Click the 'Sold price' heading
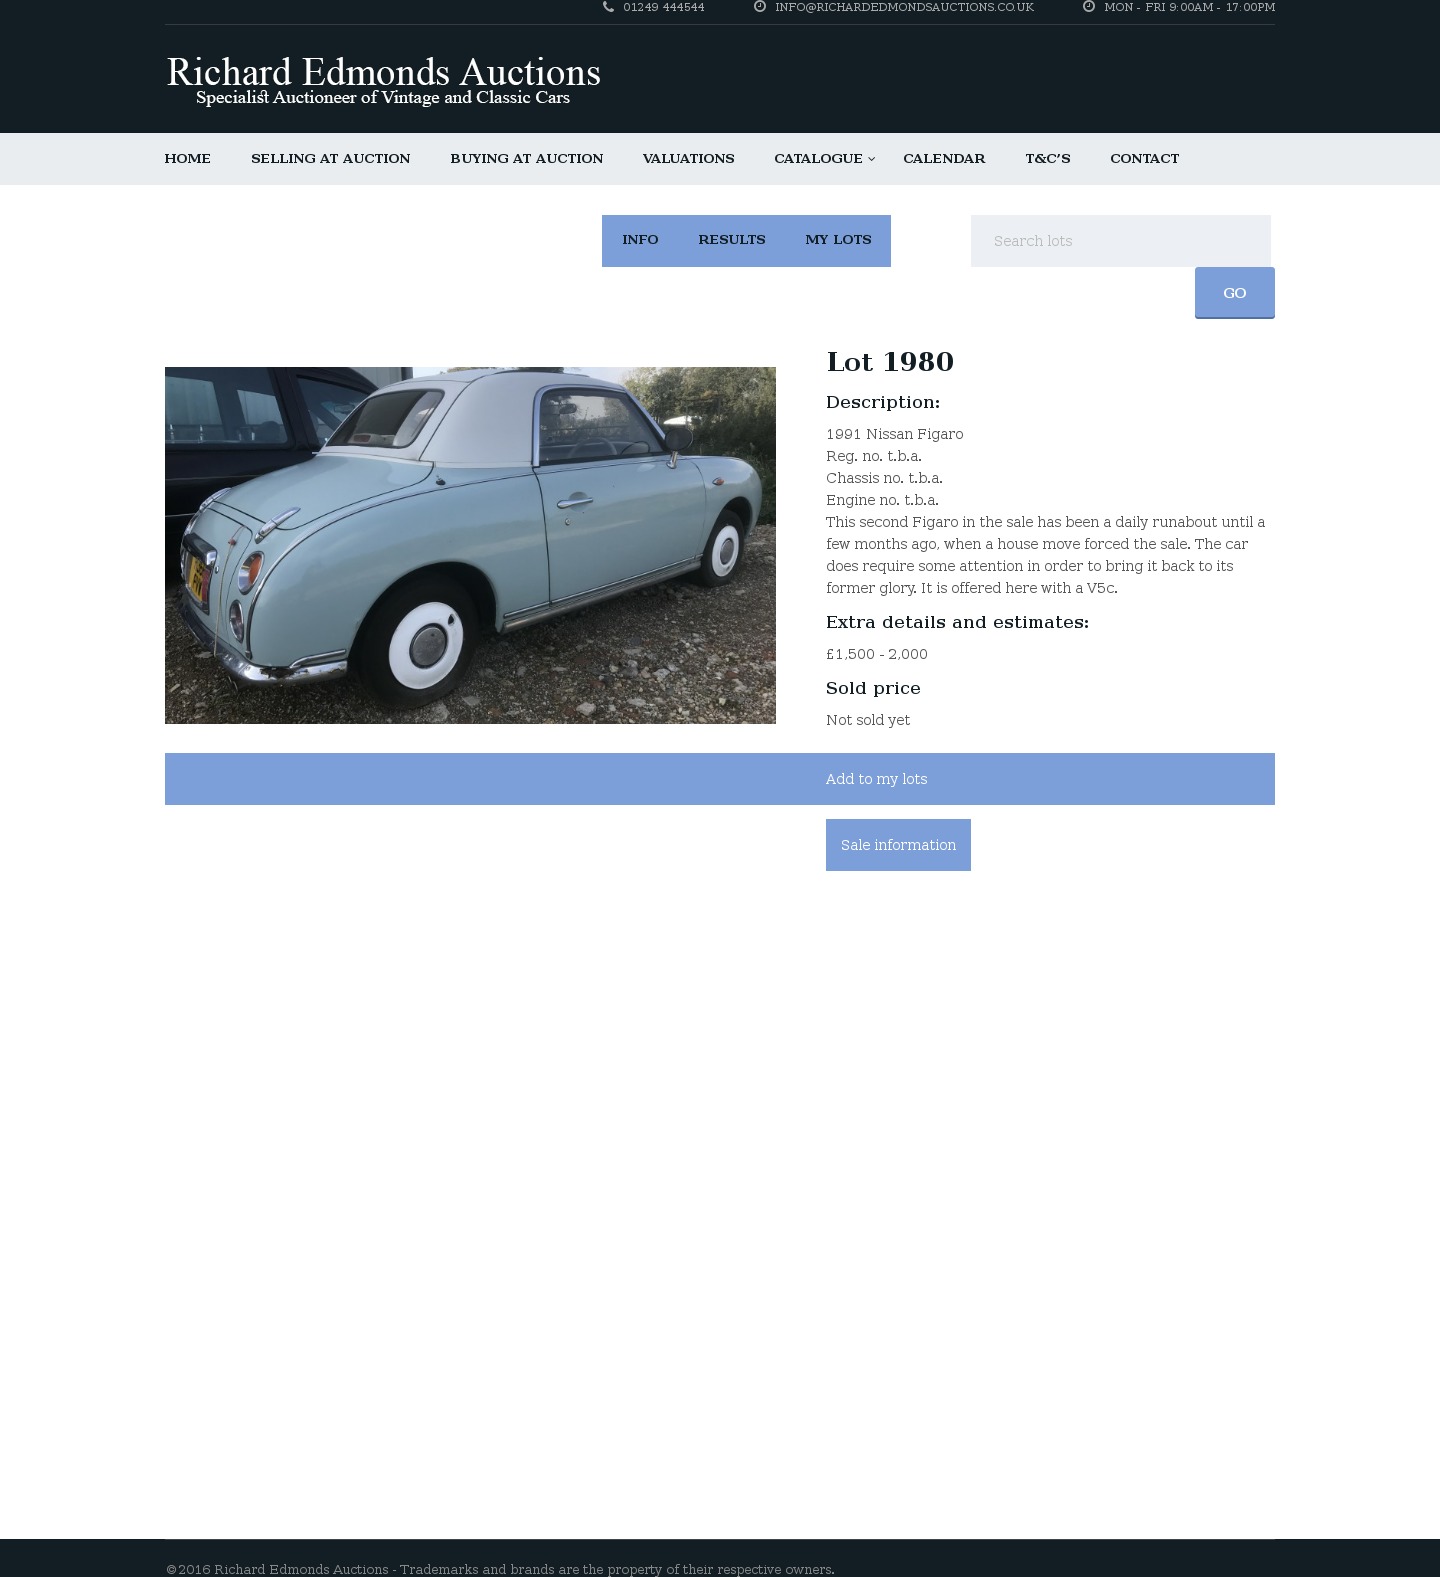This screenshot has width=1440, height=1577. click(873, 688)
